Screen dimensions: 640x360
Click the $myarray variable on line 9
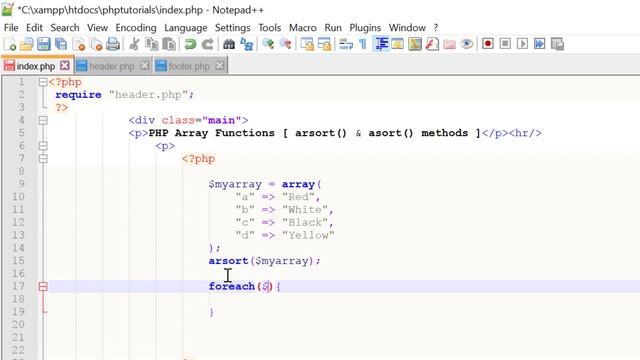235,184
